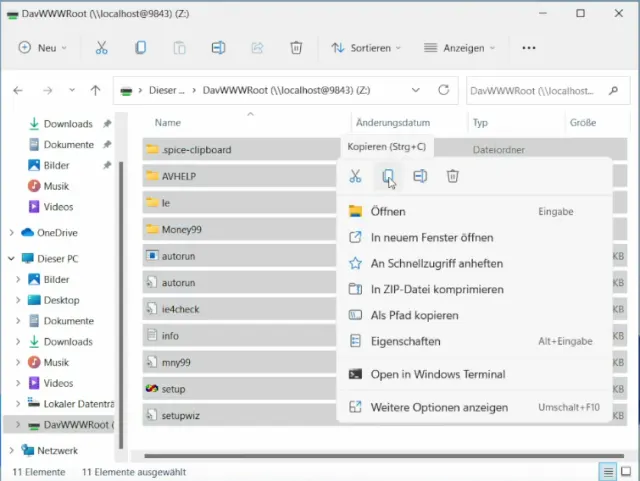Viewport: 640px width, 481px height.
Task: Select Eigenschaften in context menu
Action: (x=405, y=341)
